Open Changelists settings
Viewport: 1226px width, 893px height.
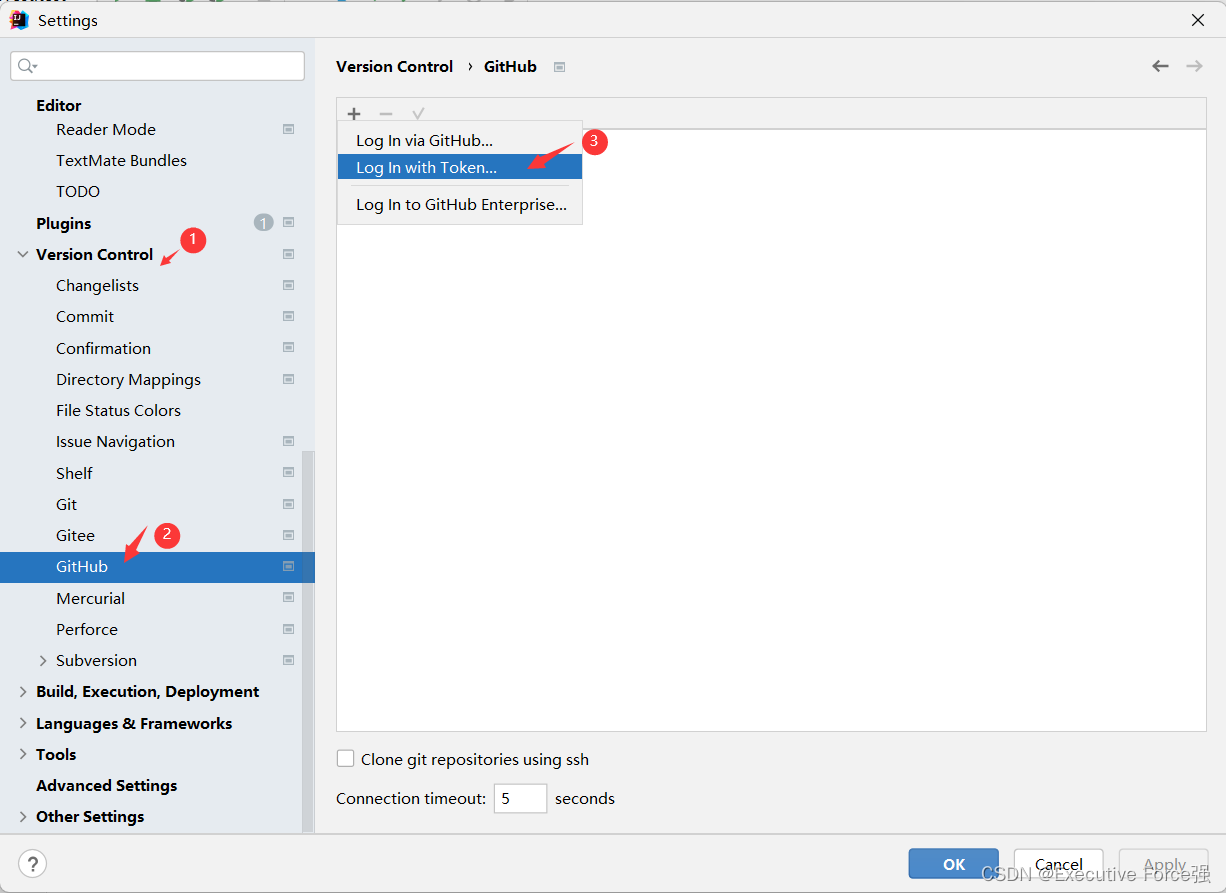tap(97, 285)
